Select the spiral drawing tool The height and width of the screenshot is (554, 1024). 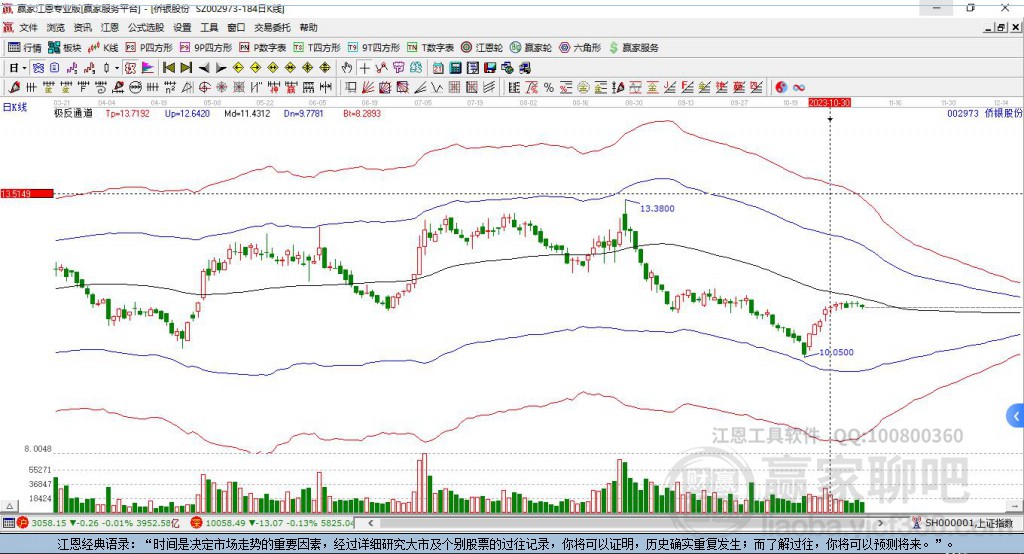[101, 88]
